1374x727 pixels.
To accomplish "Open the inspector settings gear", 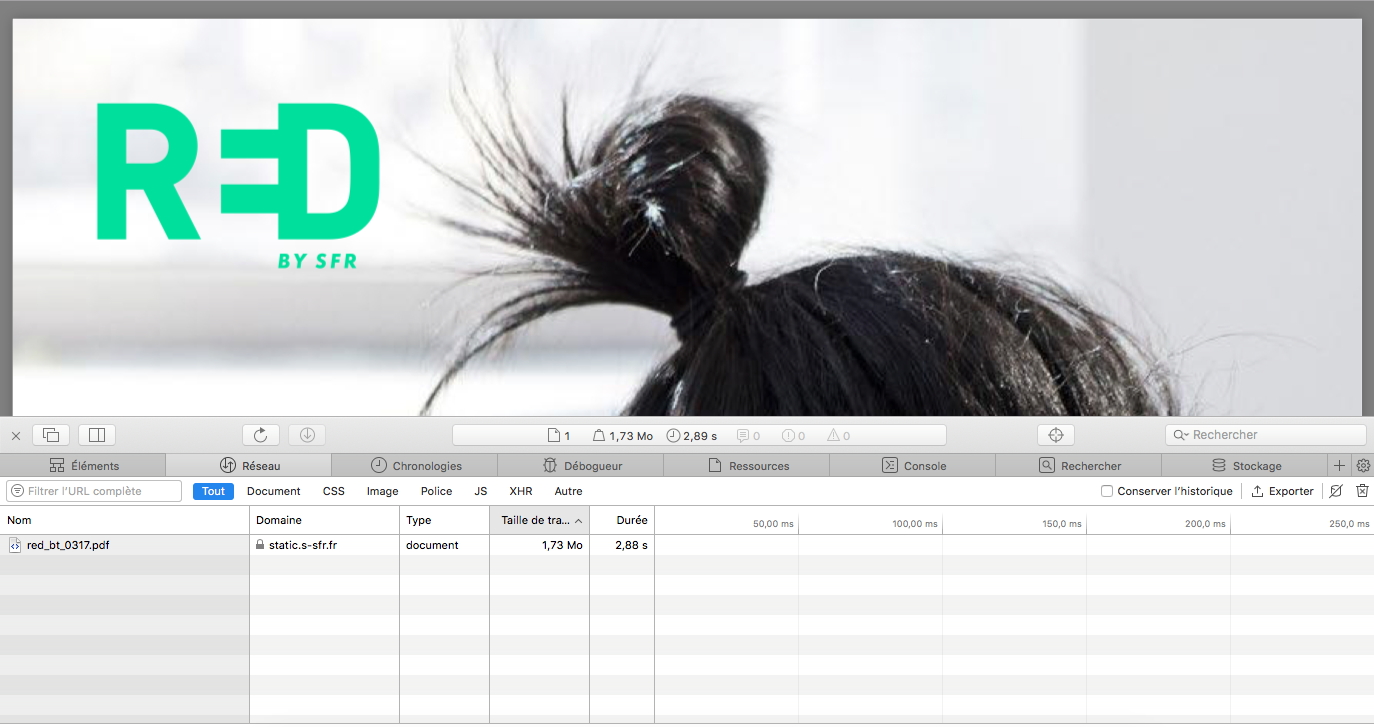I will [x=1362, y=466].
